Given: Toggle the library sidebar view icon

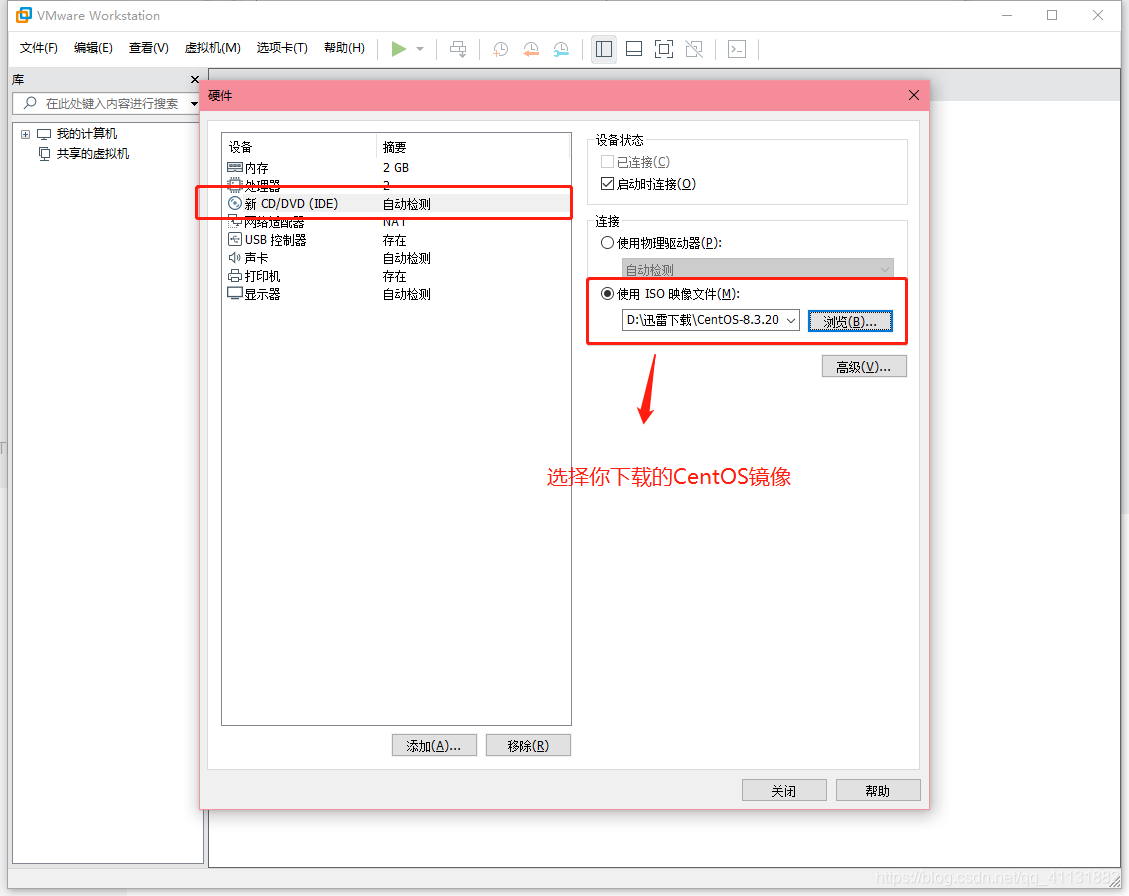Looking at the screenshot, I should coord(603,49).
